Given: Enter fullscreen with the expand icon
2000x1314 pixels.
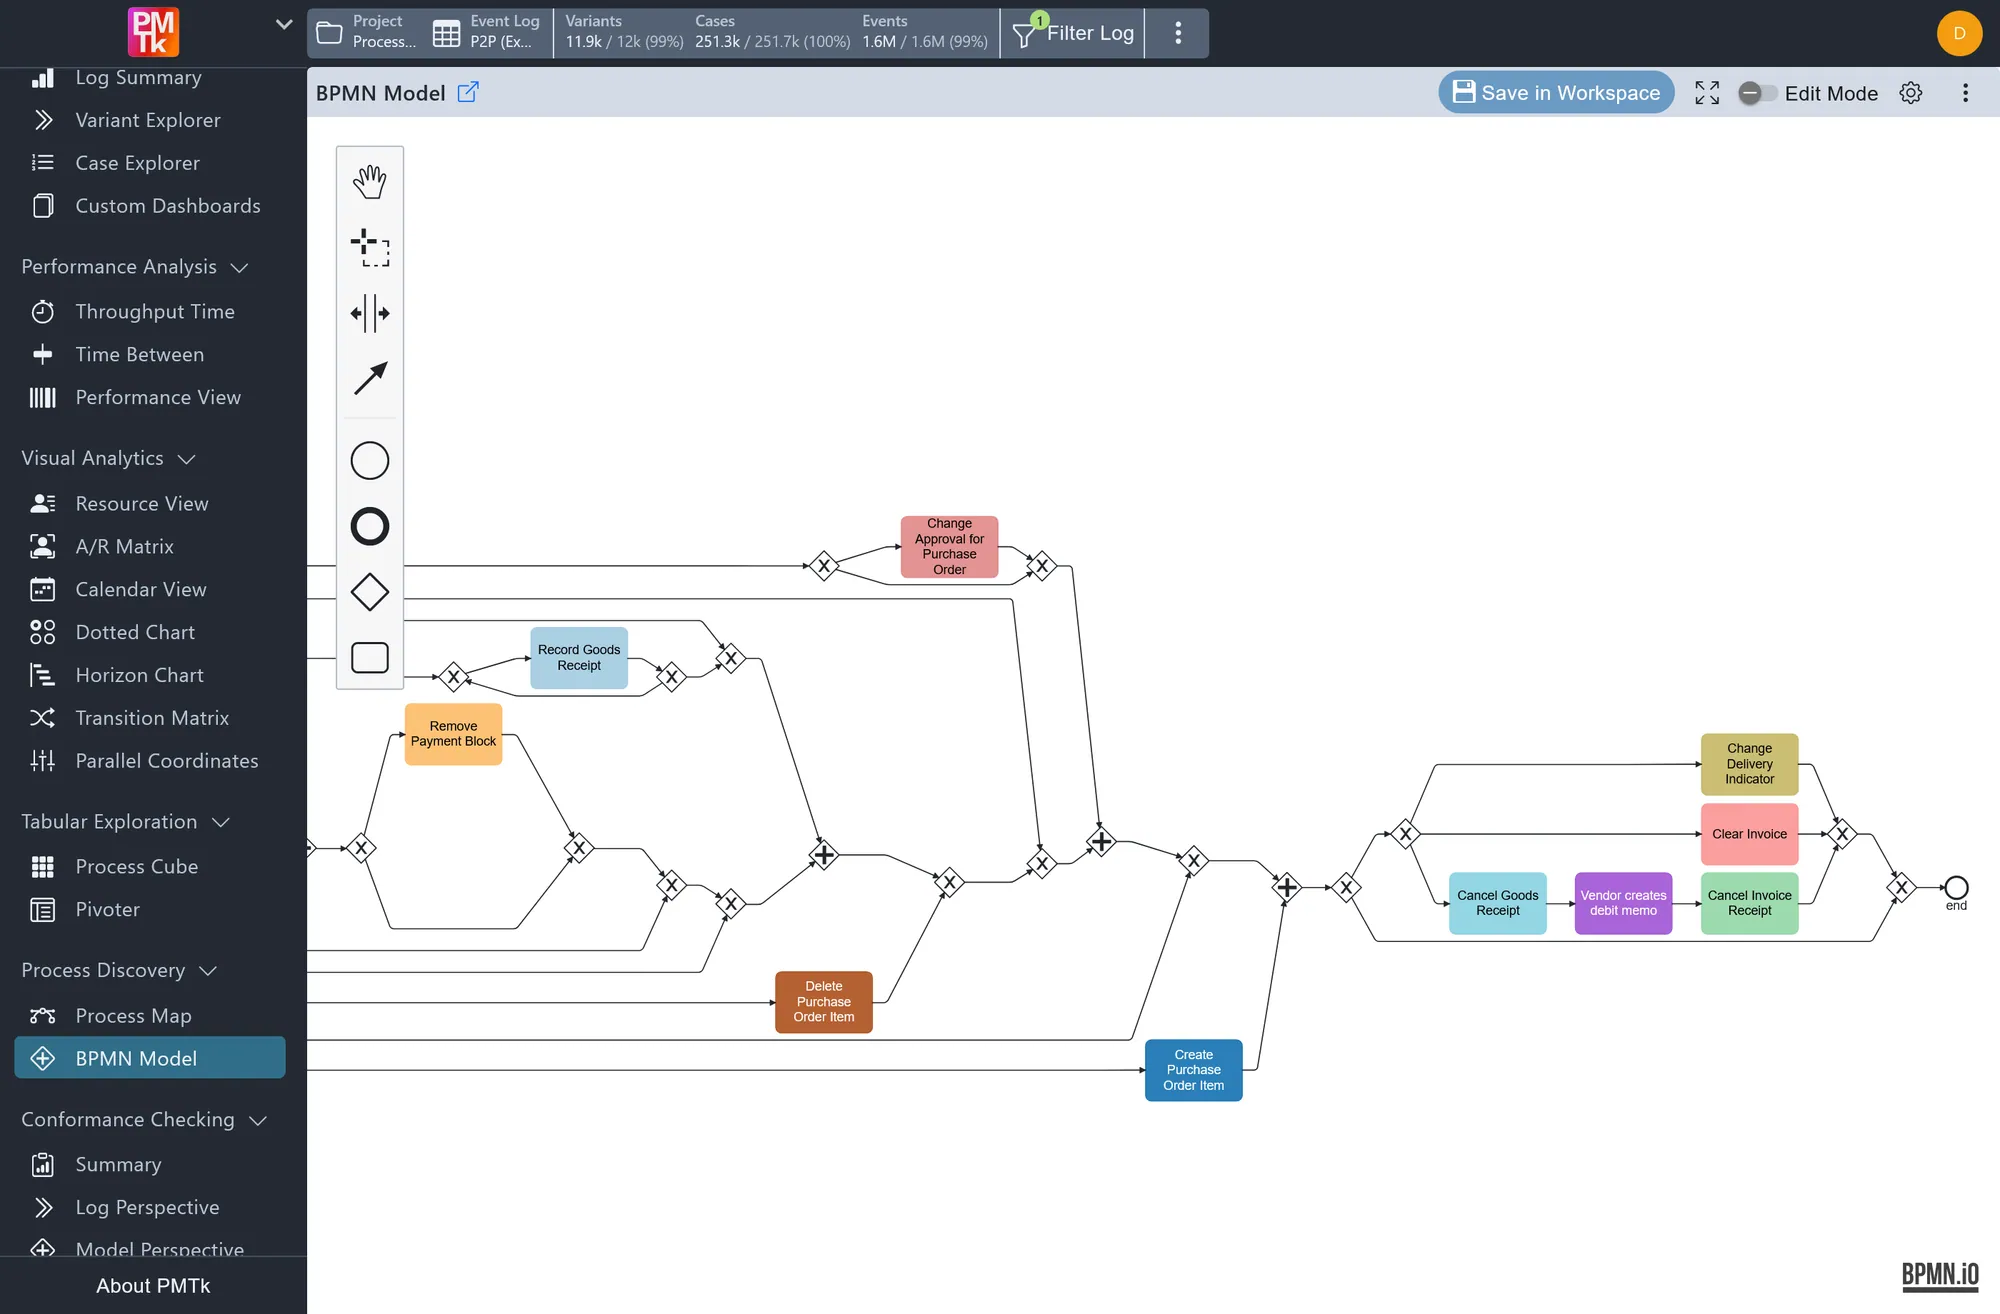Looking at the screenshot, I should pyautogui.click(x=1707, y=93).
